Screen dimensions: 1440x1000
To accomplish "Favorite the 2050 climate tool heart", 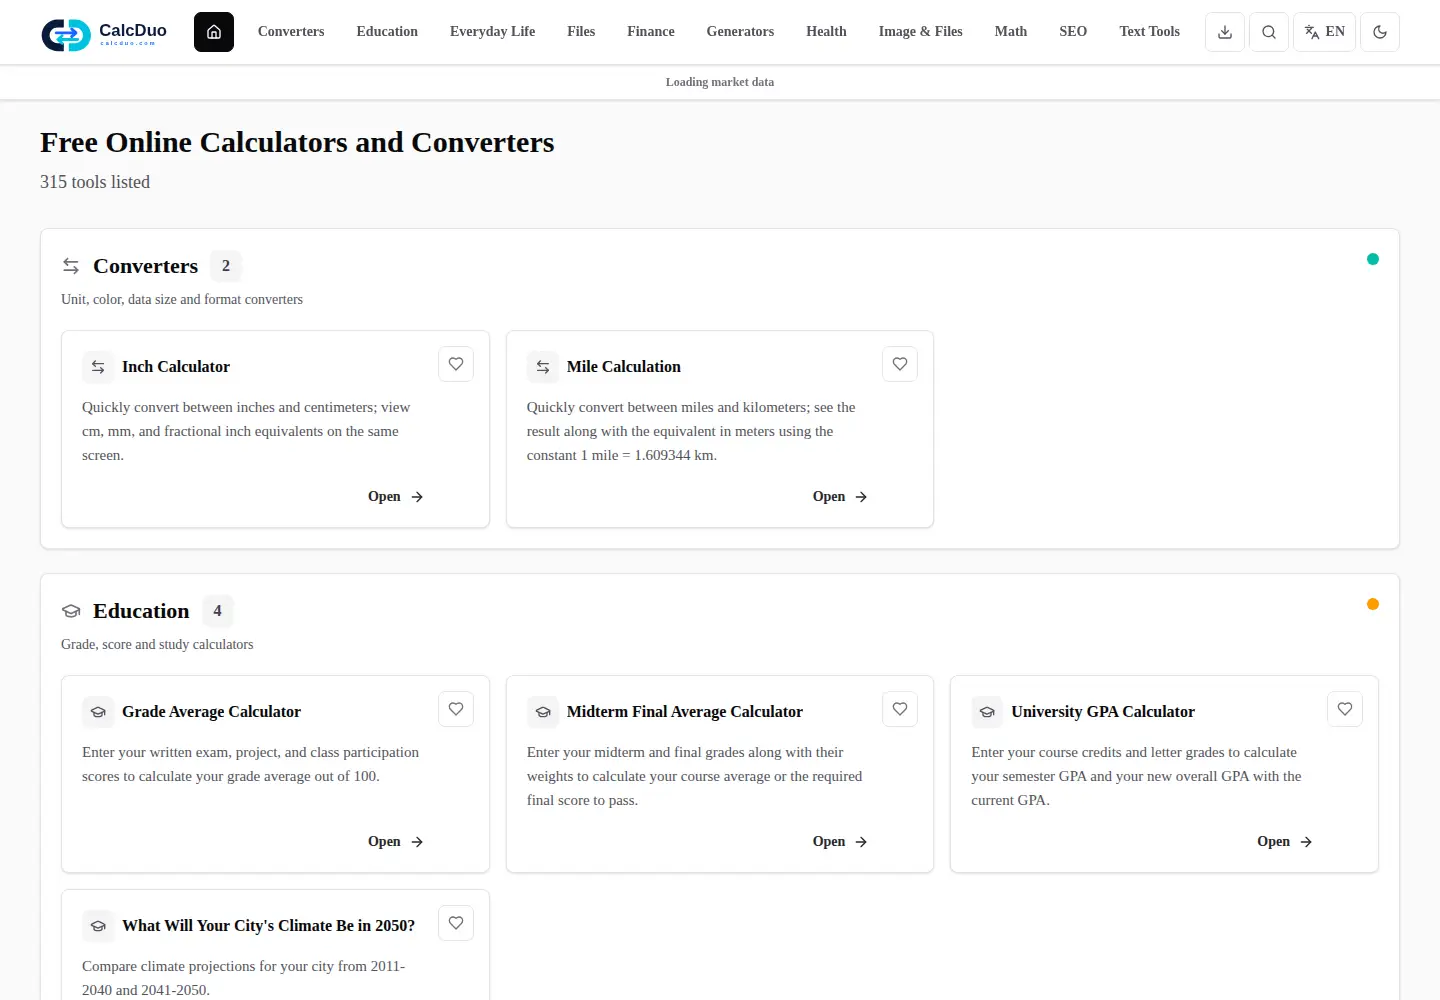I will pos(456,923).
